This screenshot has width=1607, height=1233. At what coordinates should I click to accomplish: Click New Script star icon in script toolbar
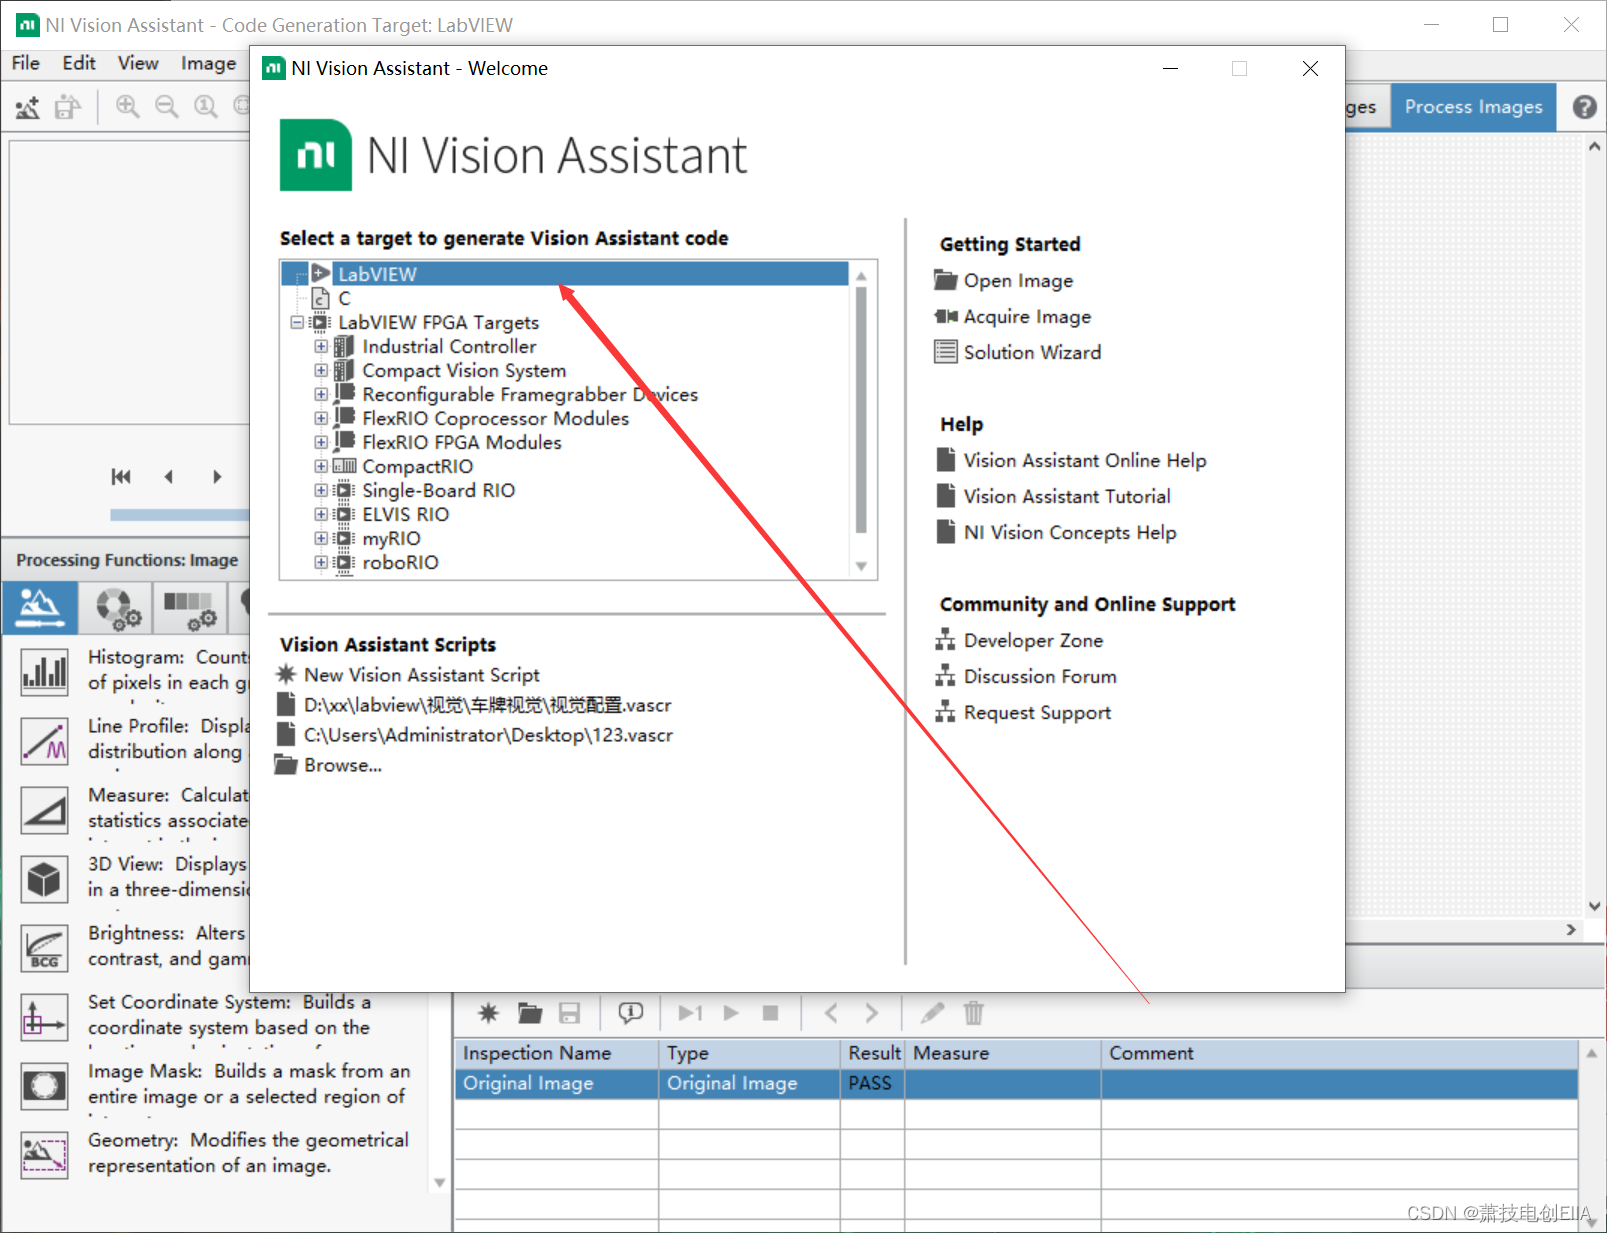(488, 1013)
